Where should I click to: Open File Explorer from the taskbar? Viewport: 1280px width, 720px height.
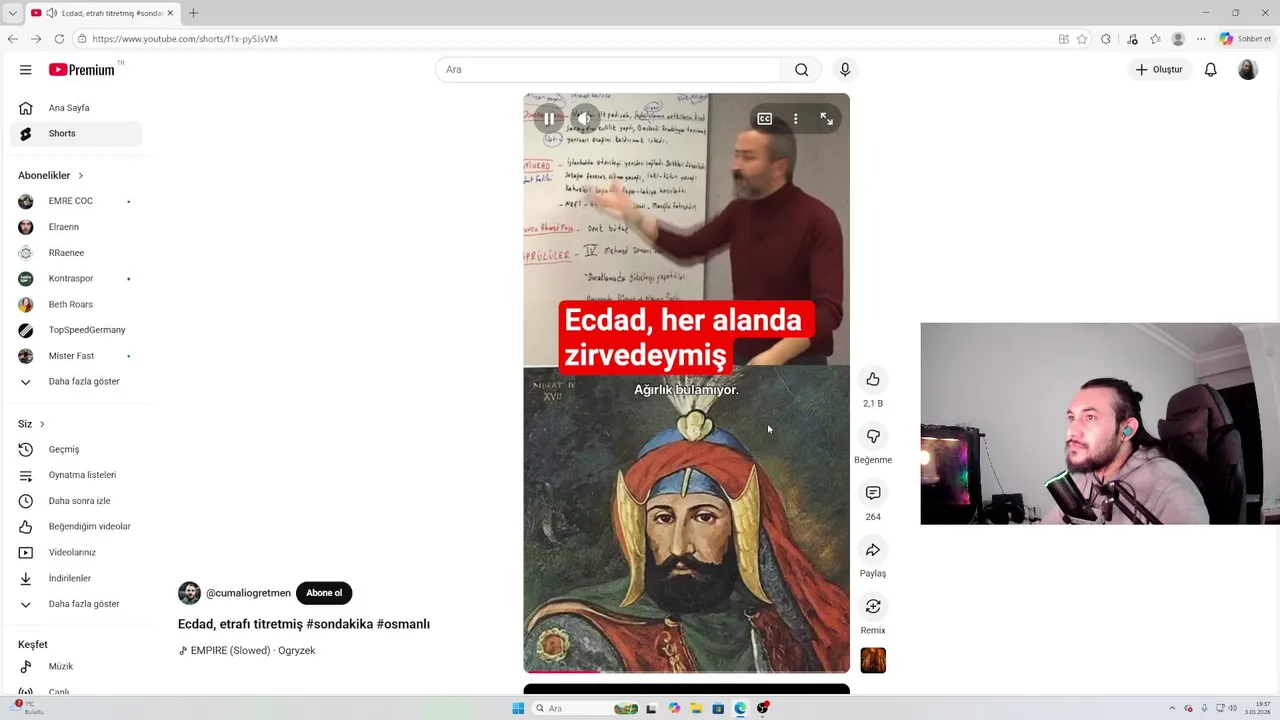[696, 708]
